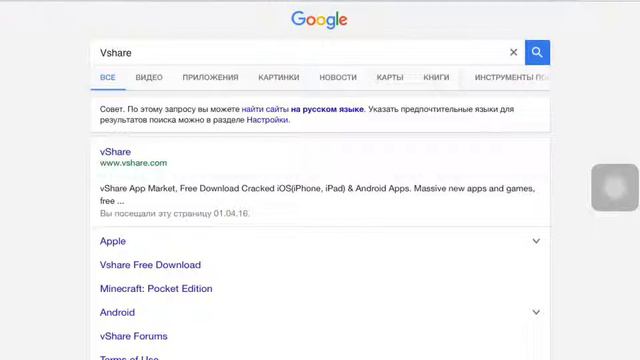This screenshot has width=640, height=360.
Task: Switch to the КНИГИ tab
Action: (436, 77)
